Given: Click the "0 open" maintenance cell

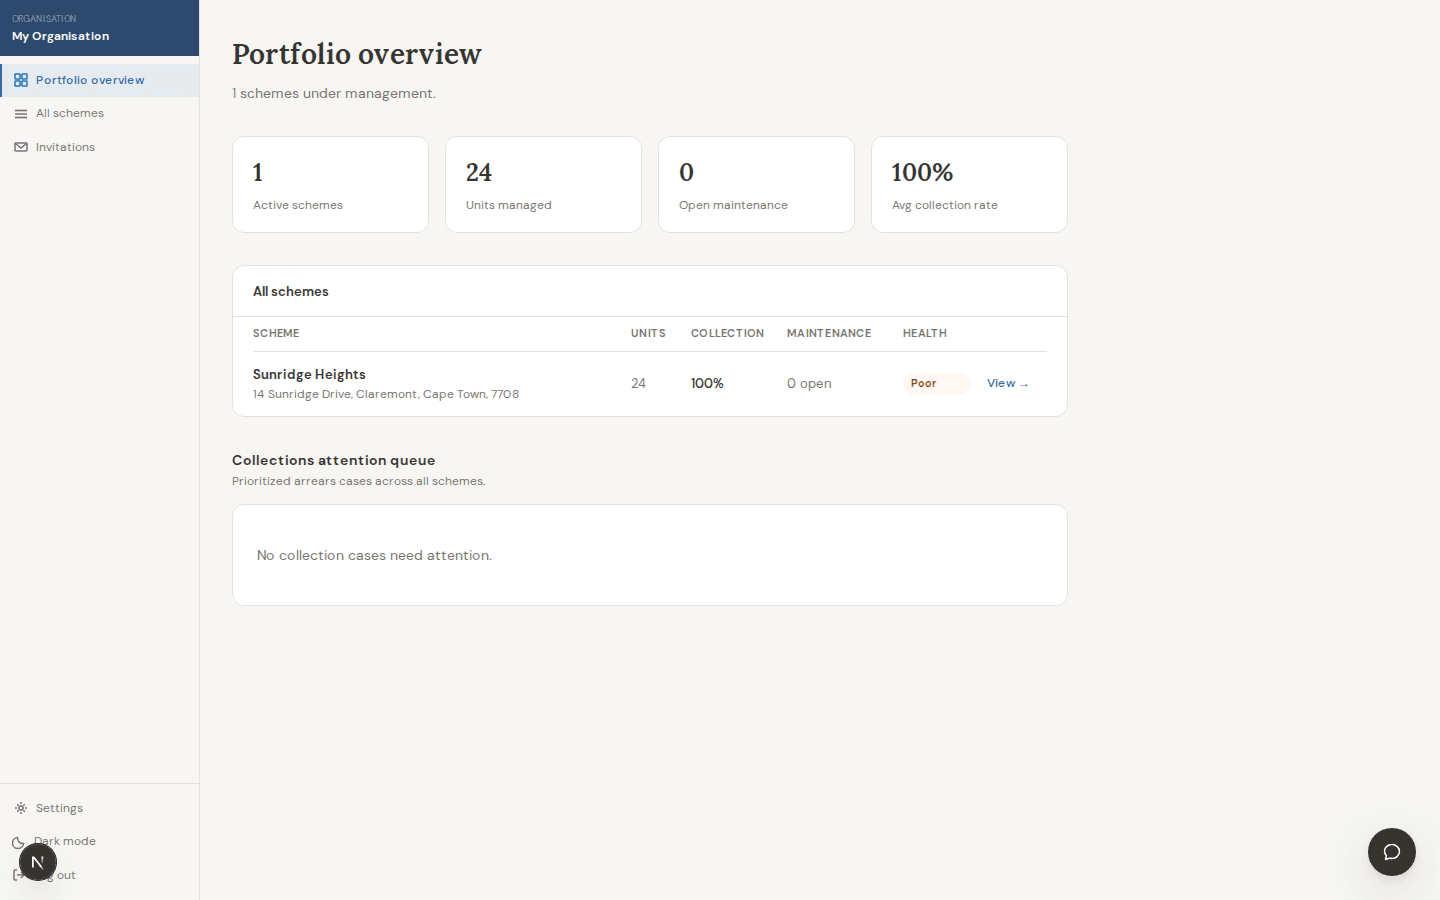Looking at the screenshot, I should [809, 383].
